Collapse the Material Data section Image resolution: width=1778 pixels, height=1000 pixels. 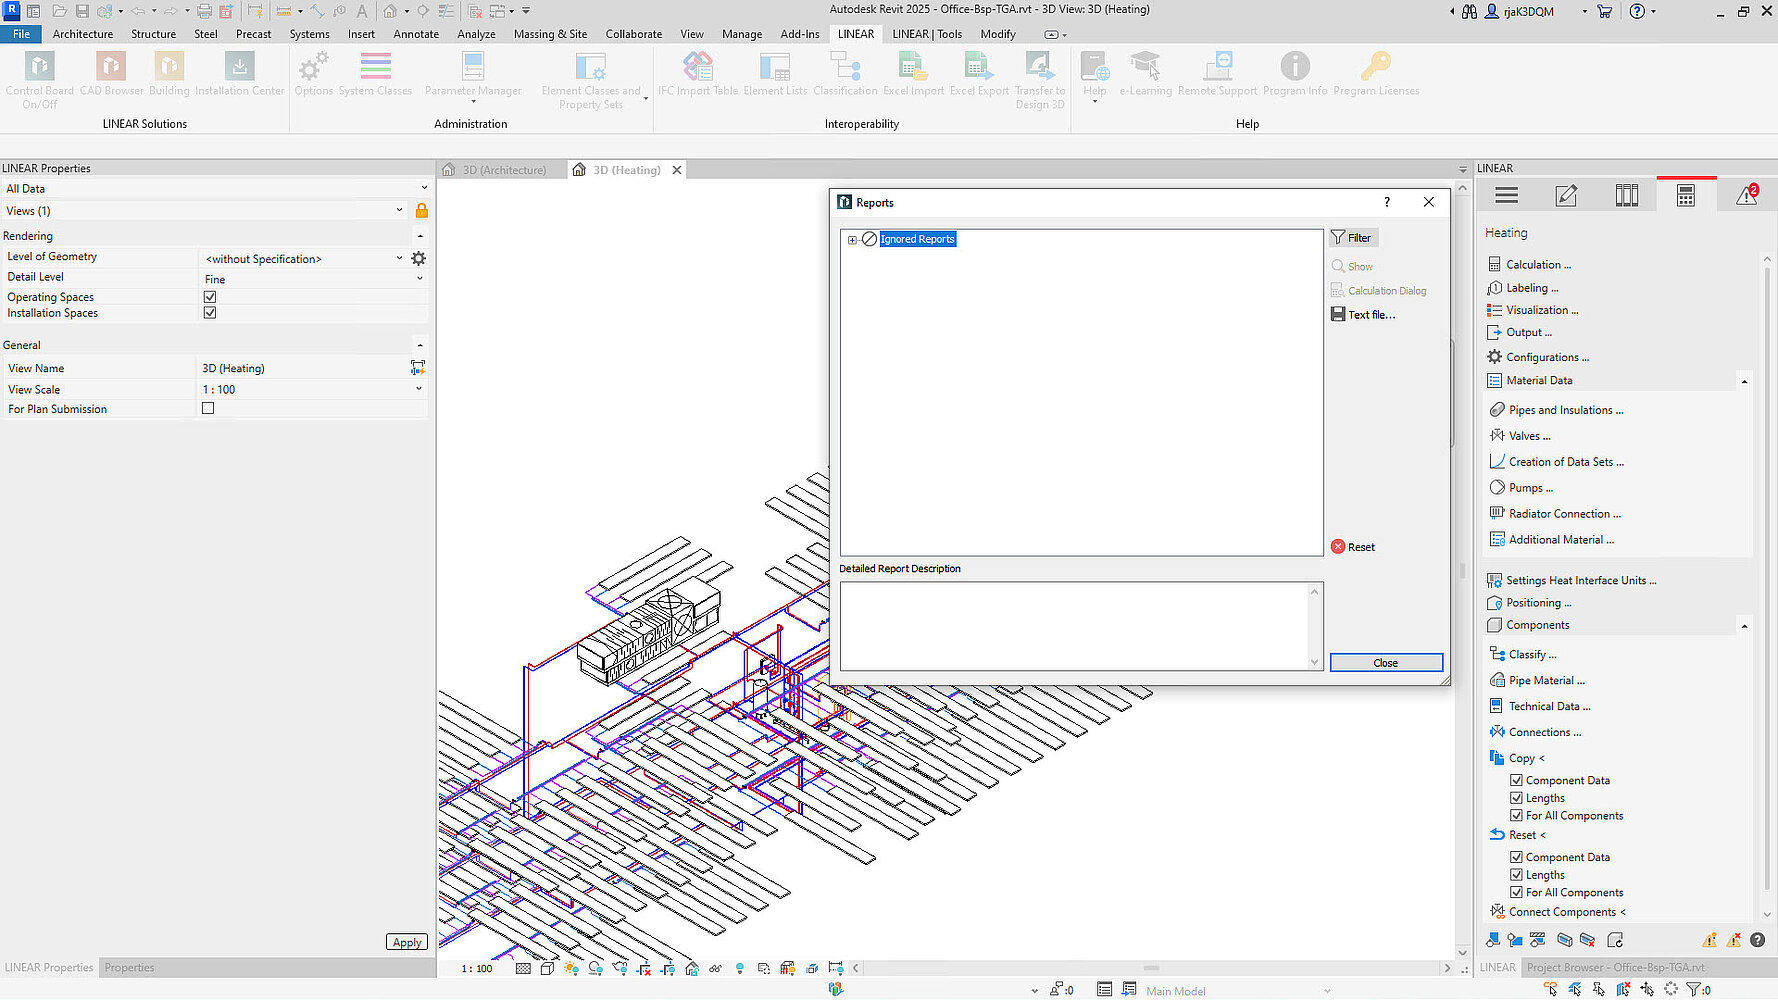[1744, 381]
